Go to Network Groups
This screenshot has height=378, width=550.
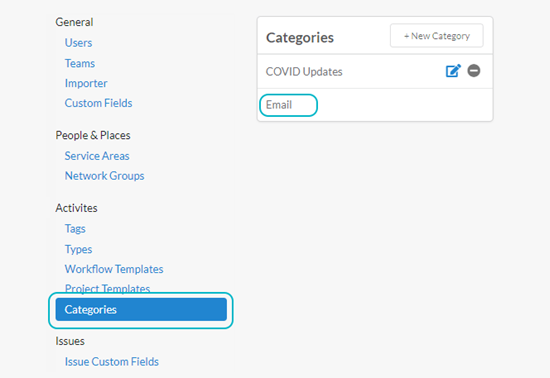pyautogui.click(x=104, y=176)
